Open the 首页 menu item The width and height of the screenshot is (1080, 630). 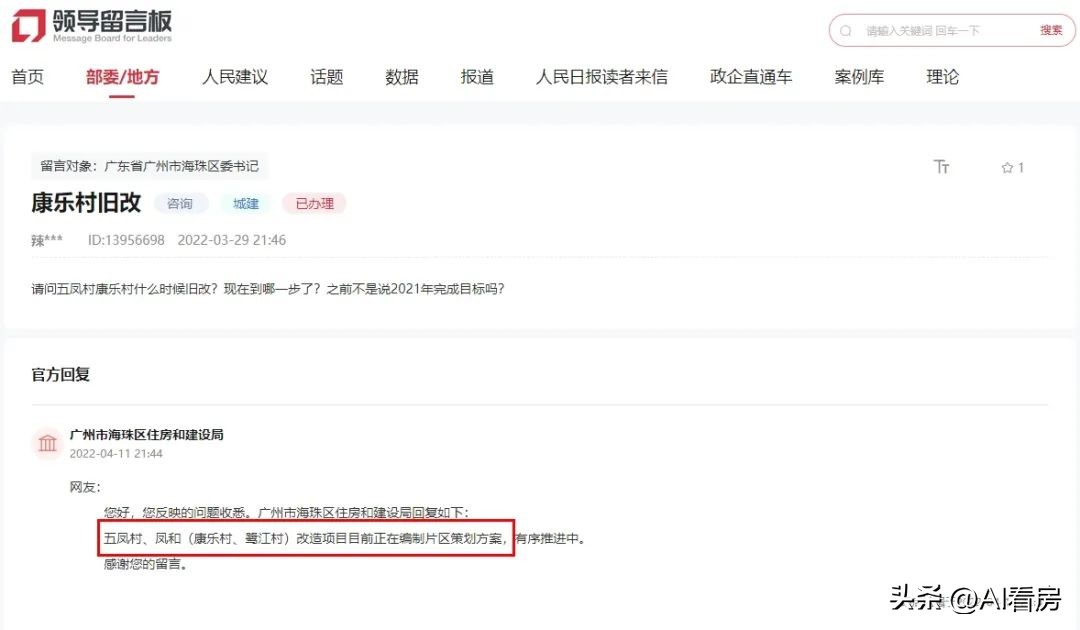point(28,77)
